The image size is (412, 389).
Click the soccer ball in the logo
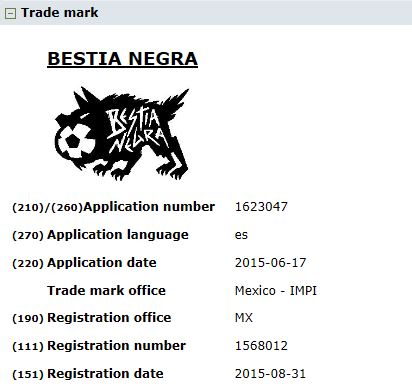(75, 141)
